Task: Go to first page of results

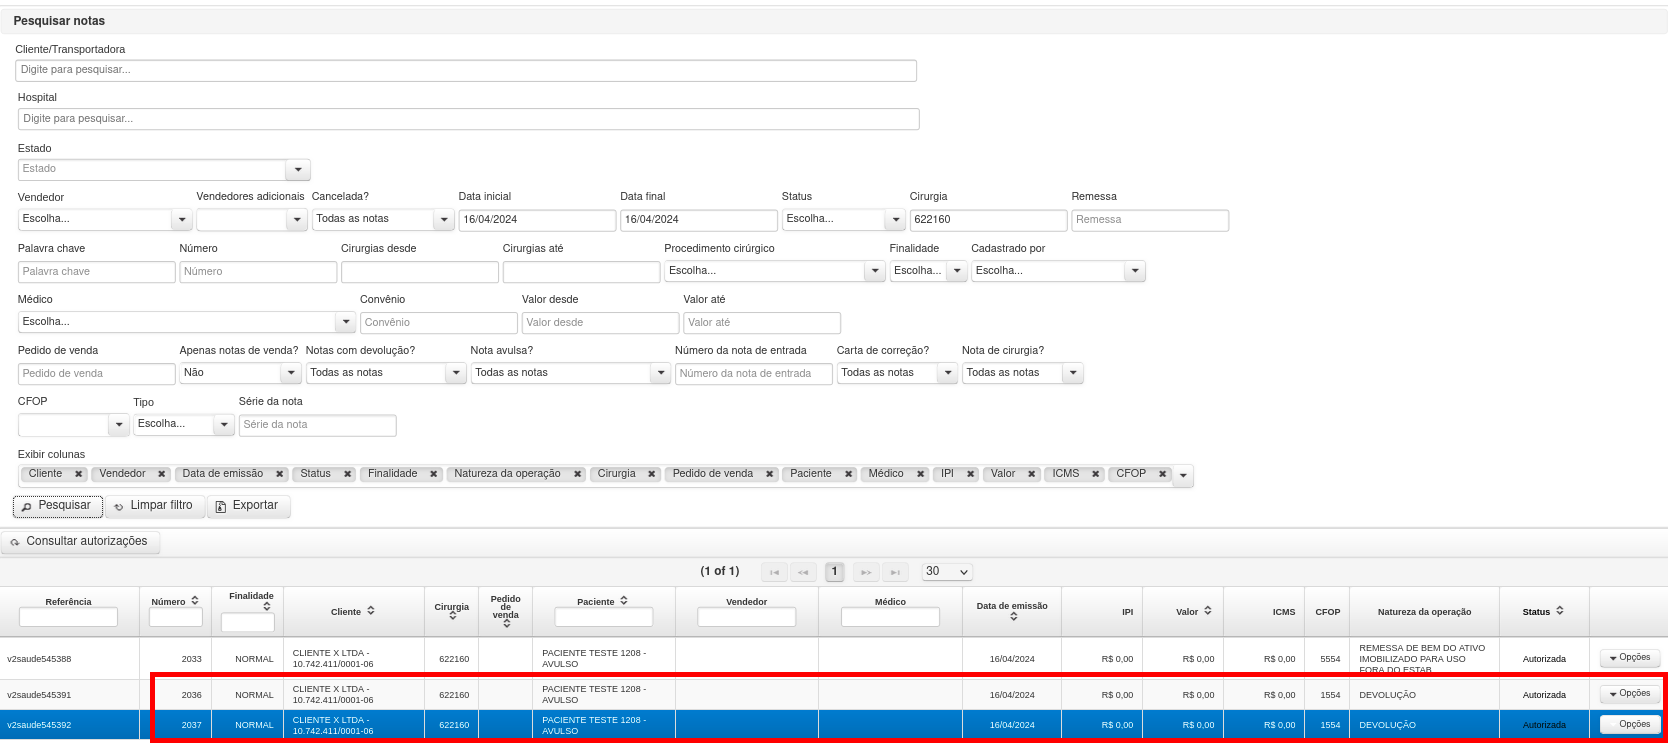Action: coord(774,572)
